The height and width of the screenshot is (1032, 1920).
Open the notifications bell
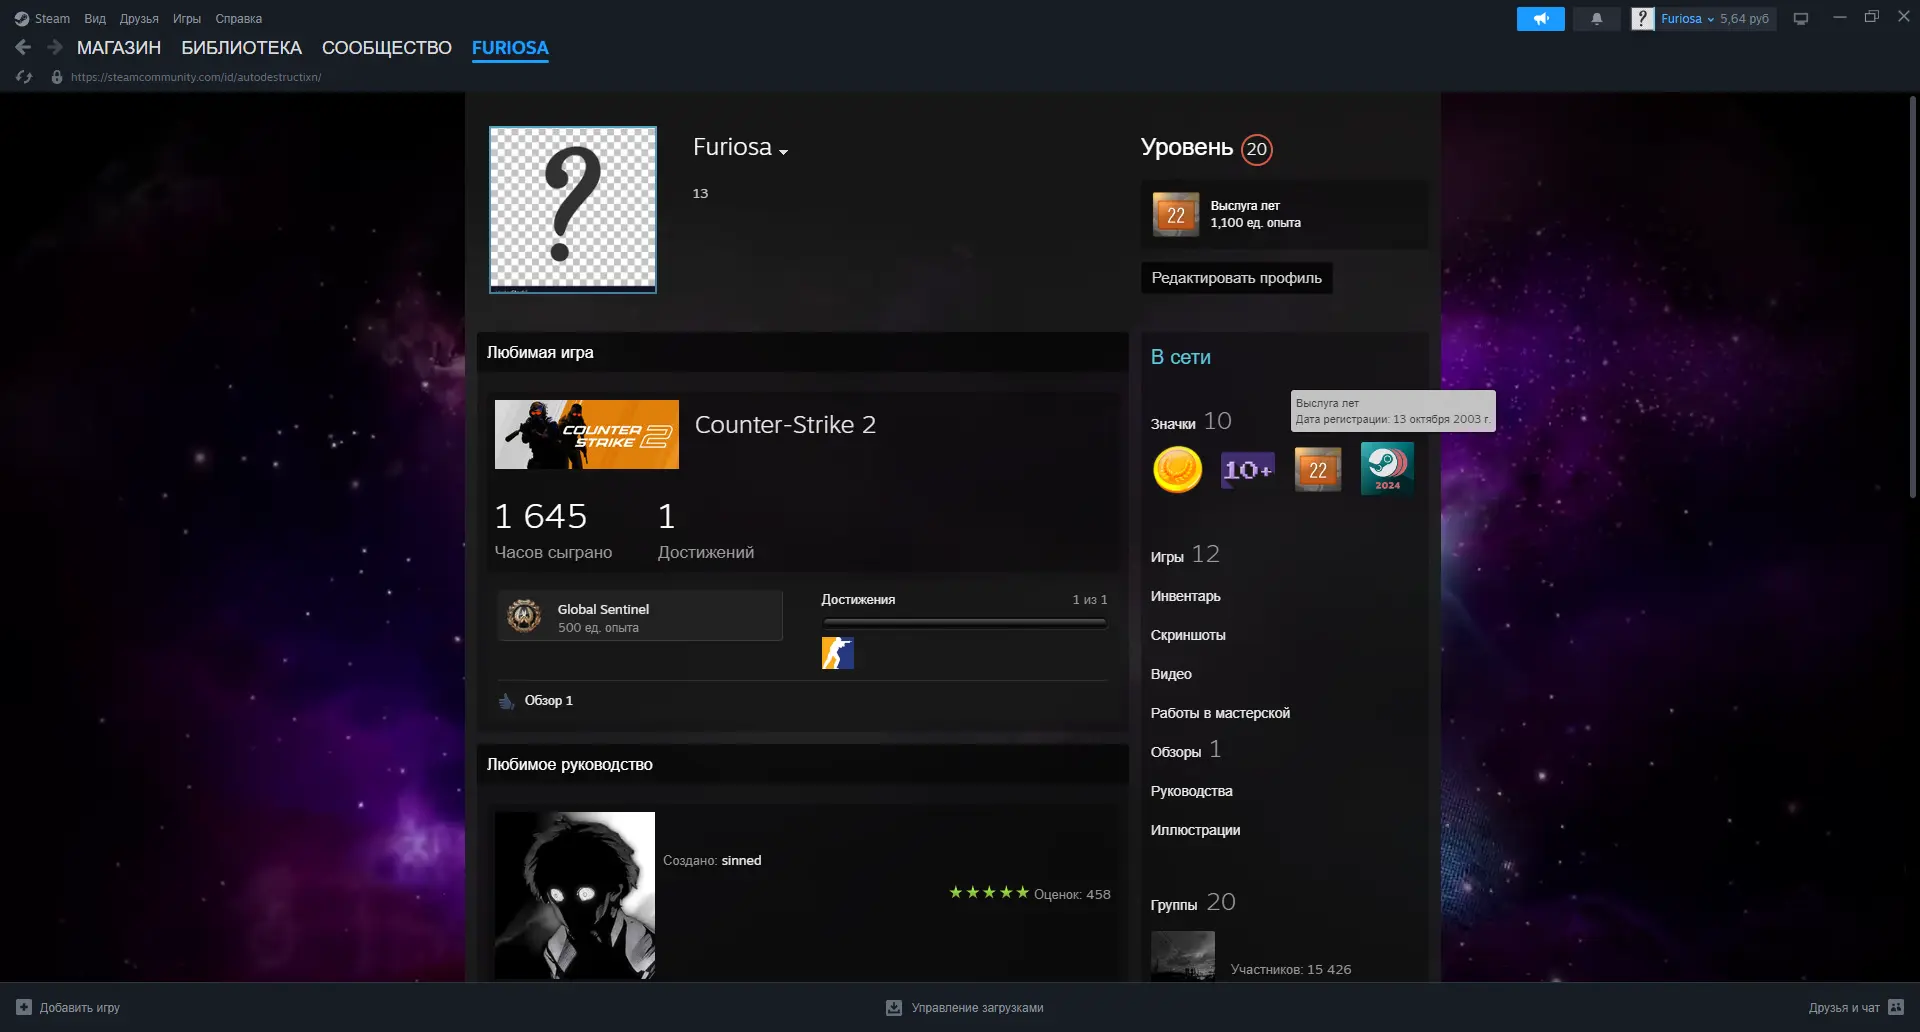[1596, 19]
